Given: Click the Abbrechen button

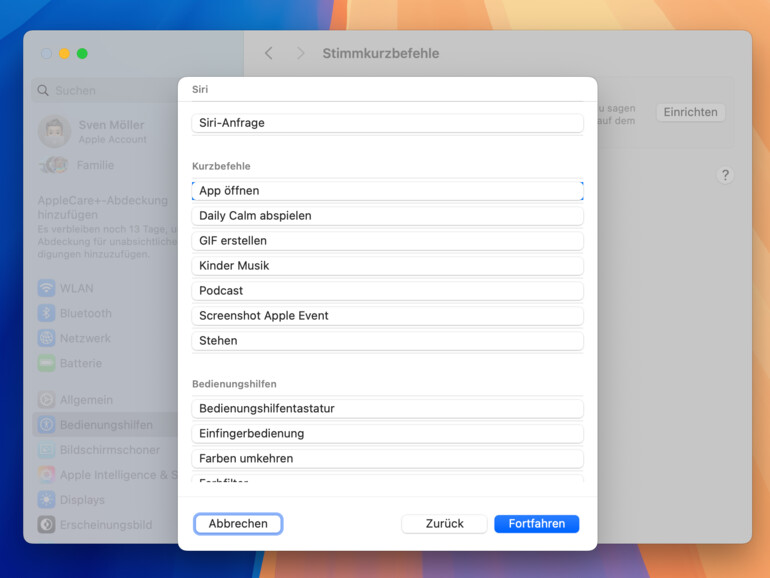Looking at the screenshot, I should (x=238, y=523).
